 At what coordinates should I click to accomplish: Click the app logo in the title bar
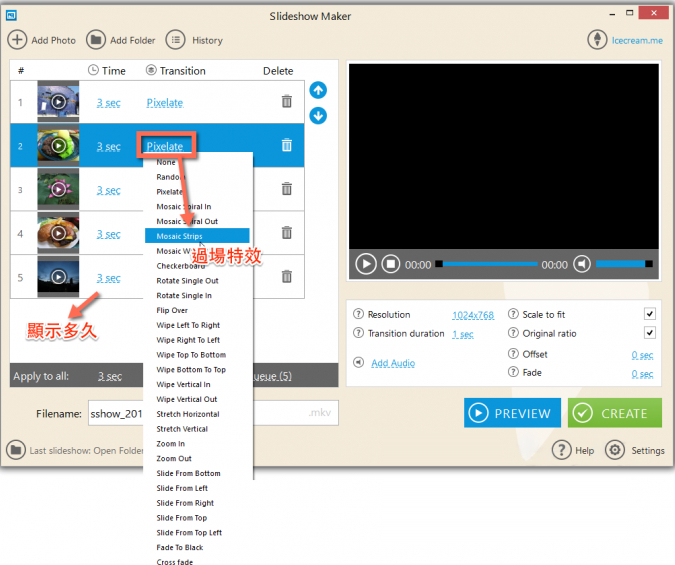pos(11,16)
